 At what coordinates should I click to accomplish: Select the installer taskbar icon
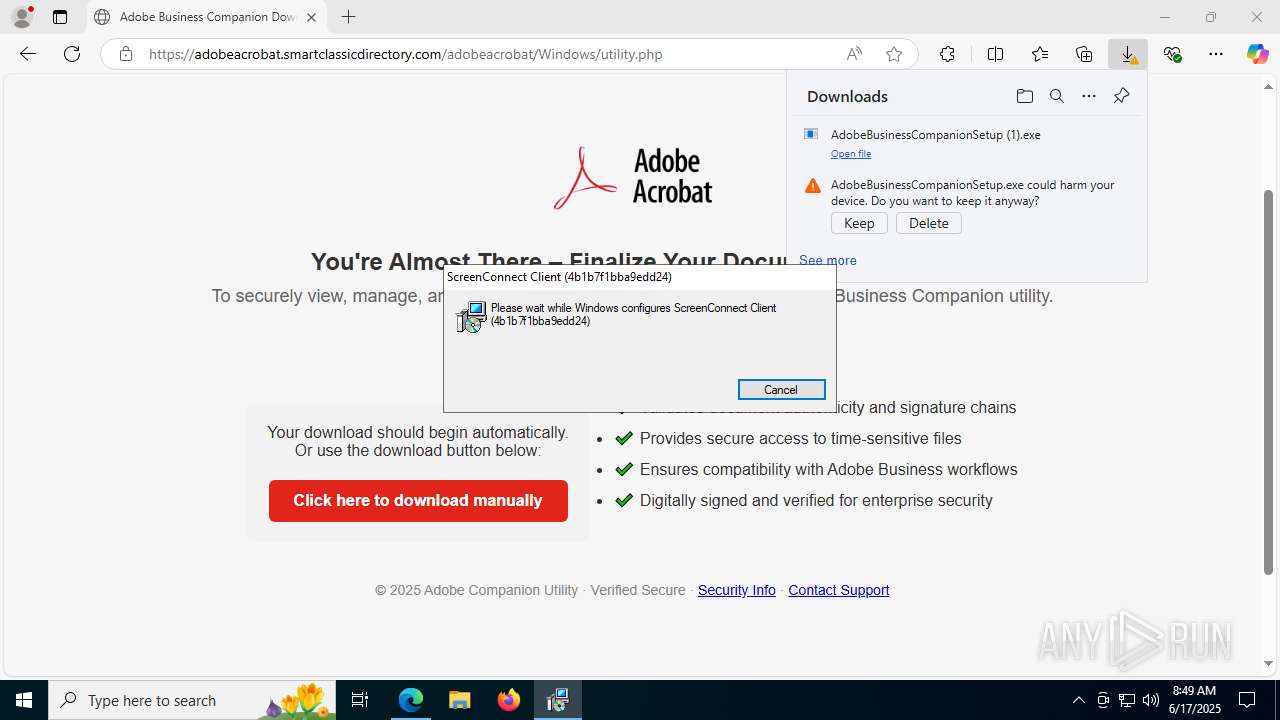[x=558, y=700]
